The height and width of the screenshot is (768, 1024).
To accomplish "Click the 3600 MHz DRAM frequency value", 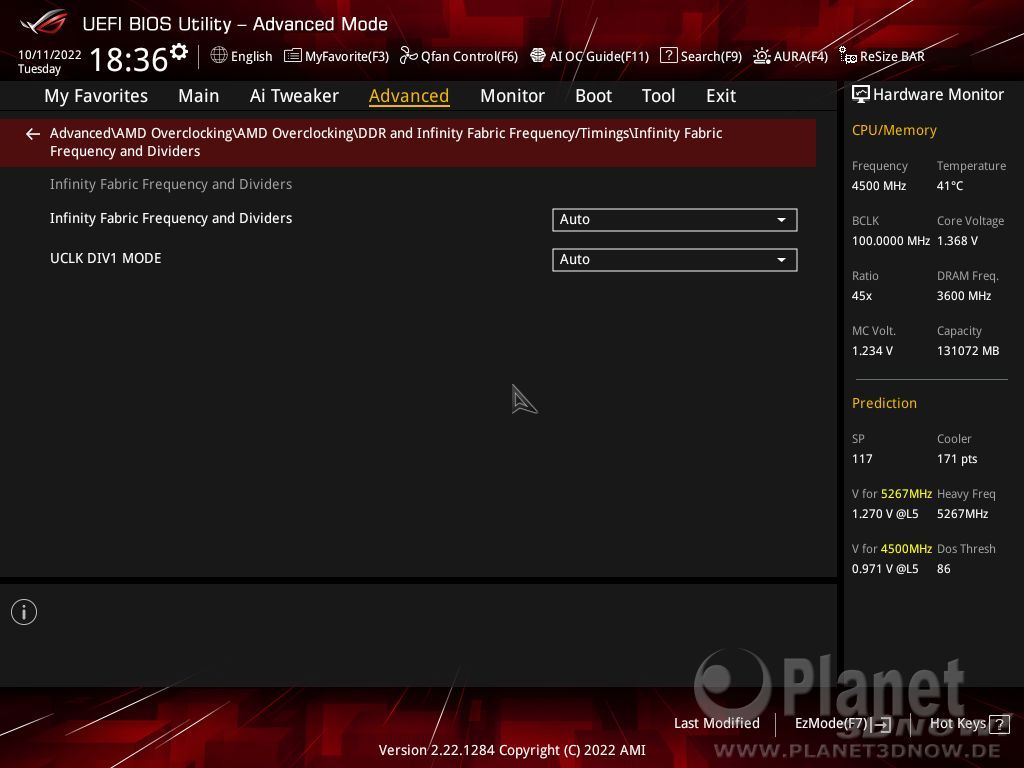I will coord(964,296).
